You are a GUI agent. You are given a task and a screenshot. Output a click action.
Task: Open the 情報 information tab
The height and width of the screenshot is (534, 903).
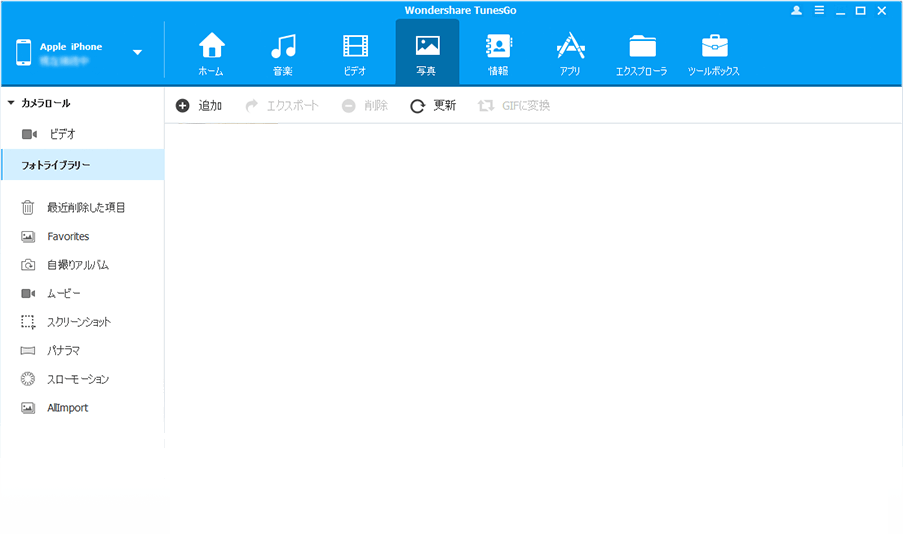click(x=498, y=54)
